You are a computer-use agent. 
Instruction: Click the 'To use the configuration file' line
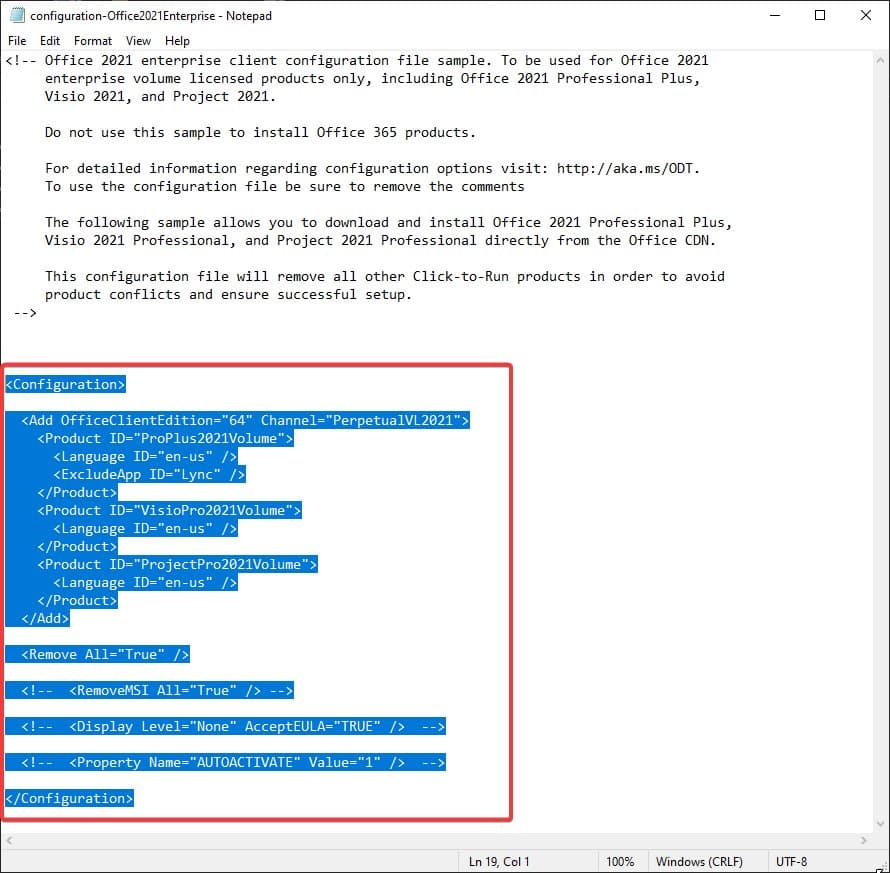tap(284, 186)
